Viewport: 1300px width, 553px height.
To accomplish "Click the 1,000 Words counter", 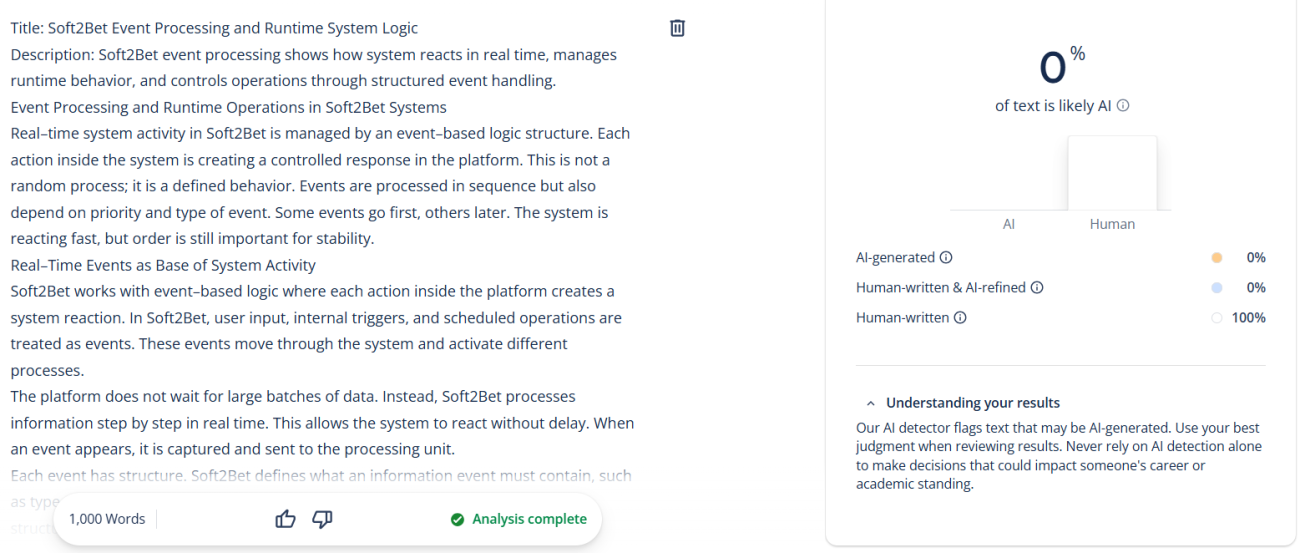I will pyautogui.click(x=107, y=519).
